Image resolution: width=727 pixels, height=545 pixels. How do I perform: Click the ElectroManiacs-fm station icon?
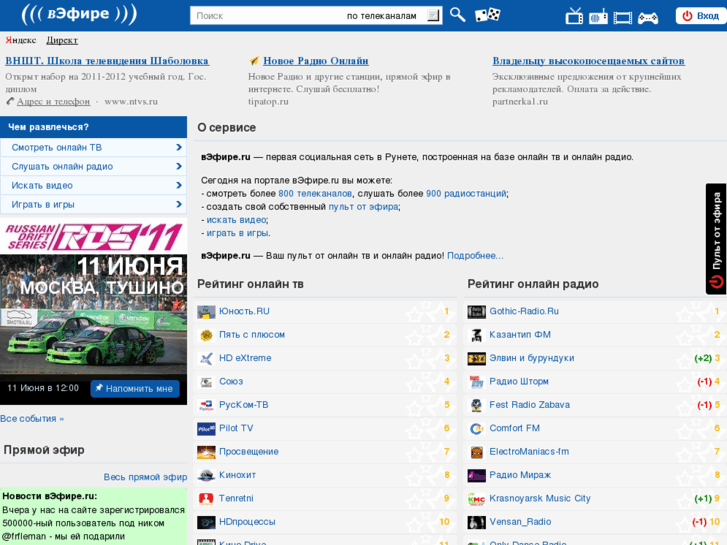[477, 452]
